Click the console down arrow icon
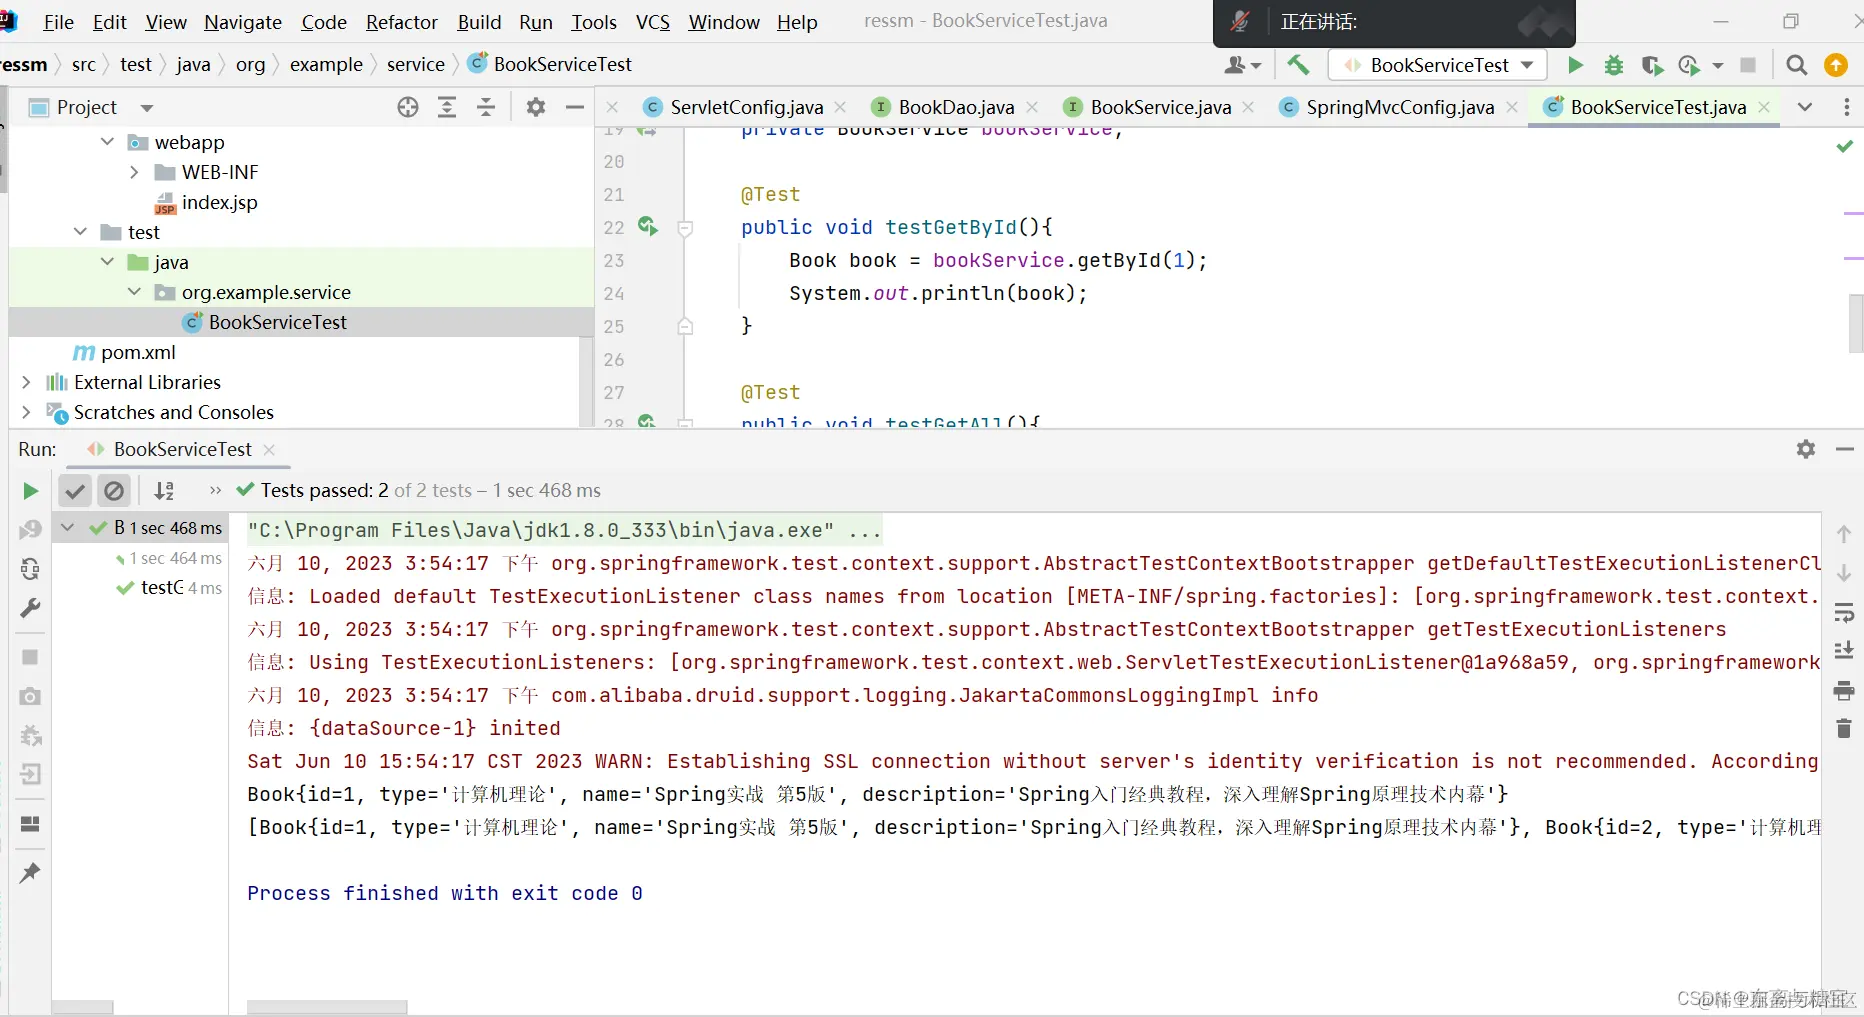This screenshot has height=1017, width=1864. (1844, 573)
